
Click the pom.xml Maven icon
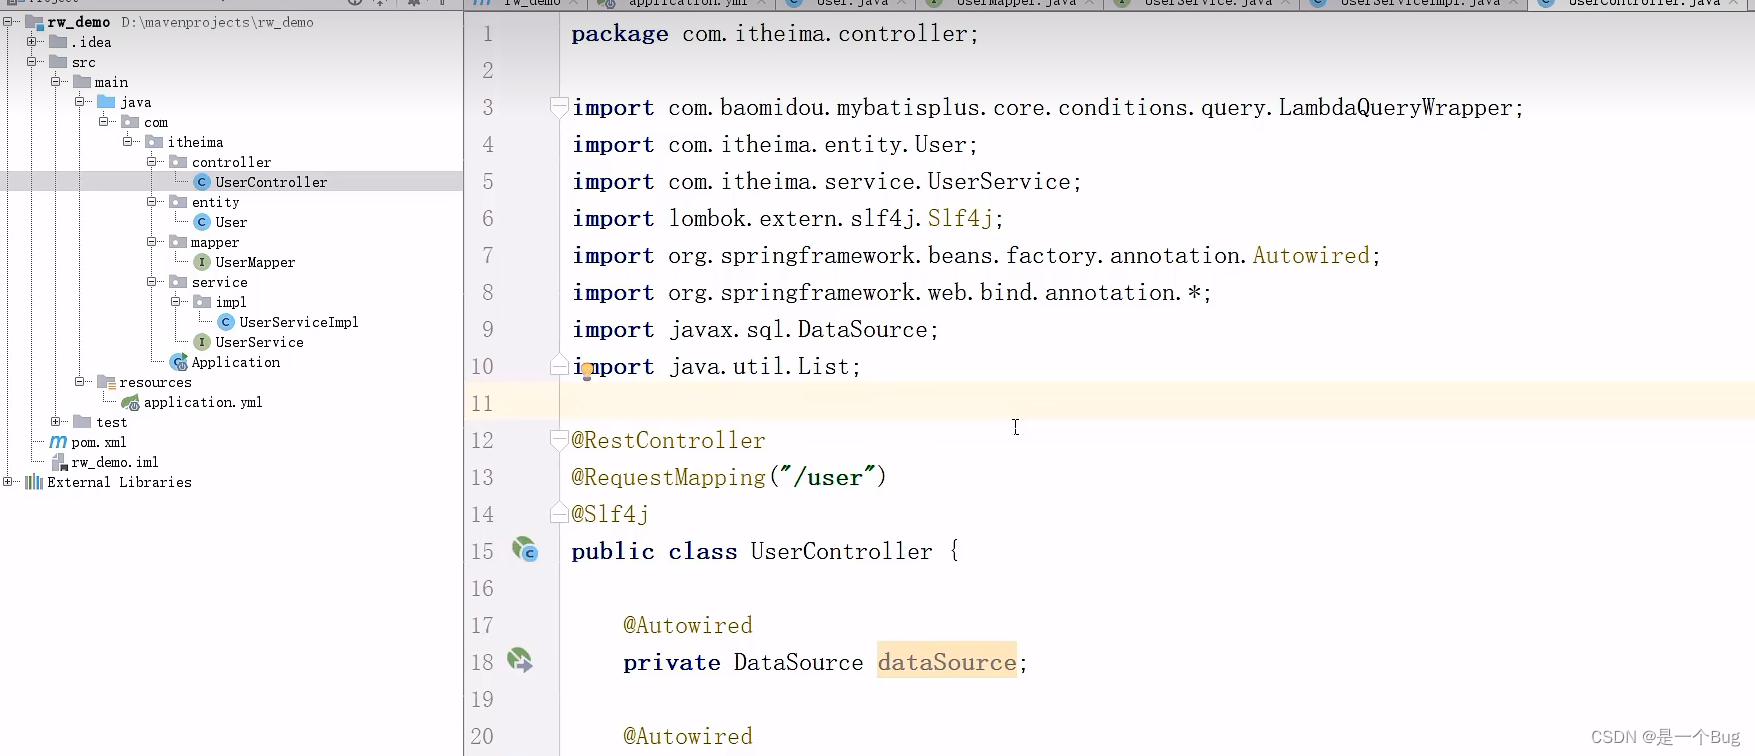(59, 442)
